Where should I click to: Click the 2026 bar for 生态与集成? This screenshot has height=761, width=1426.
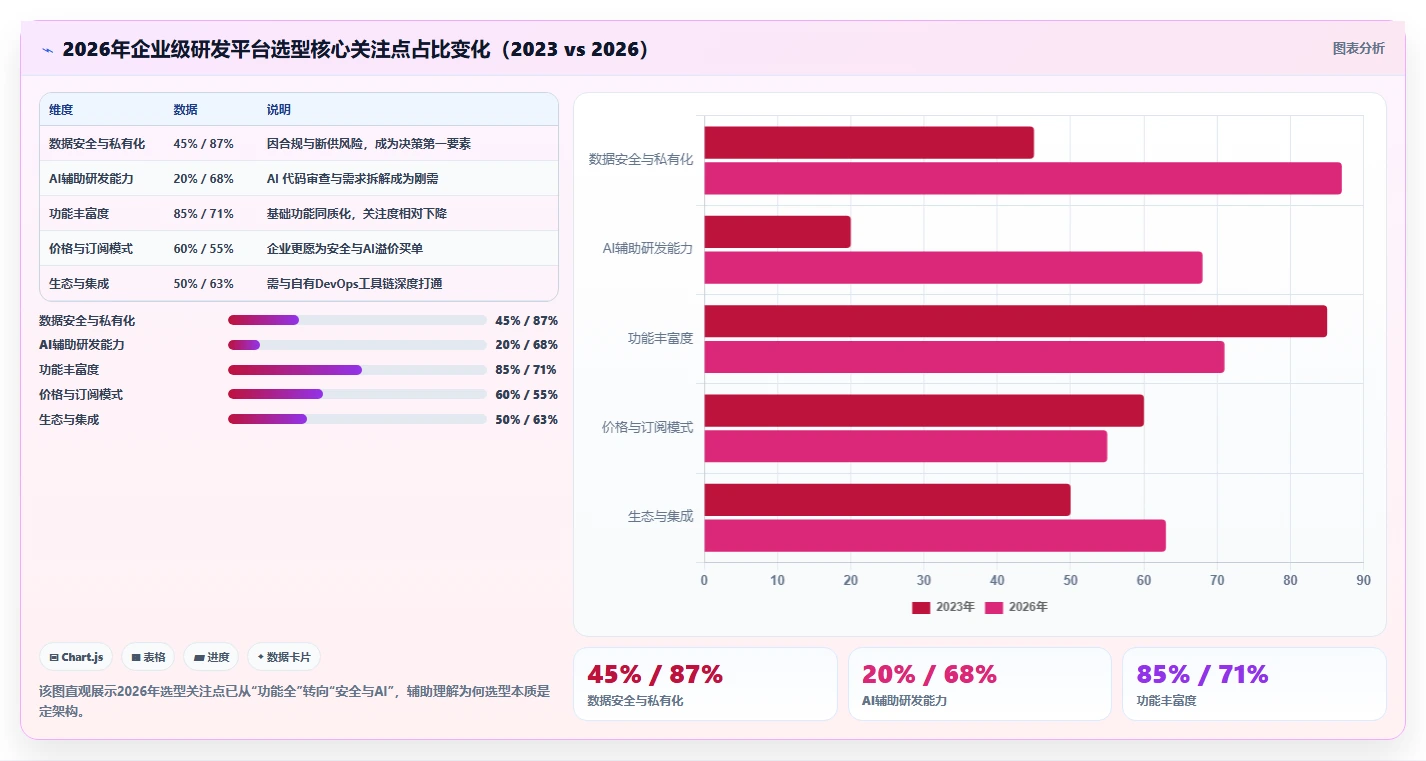coord(935,536)
